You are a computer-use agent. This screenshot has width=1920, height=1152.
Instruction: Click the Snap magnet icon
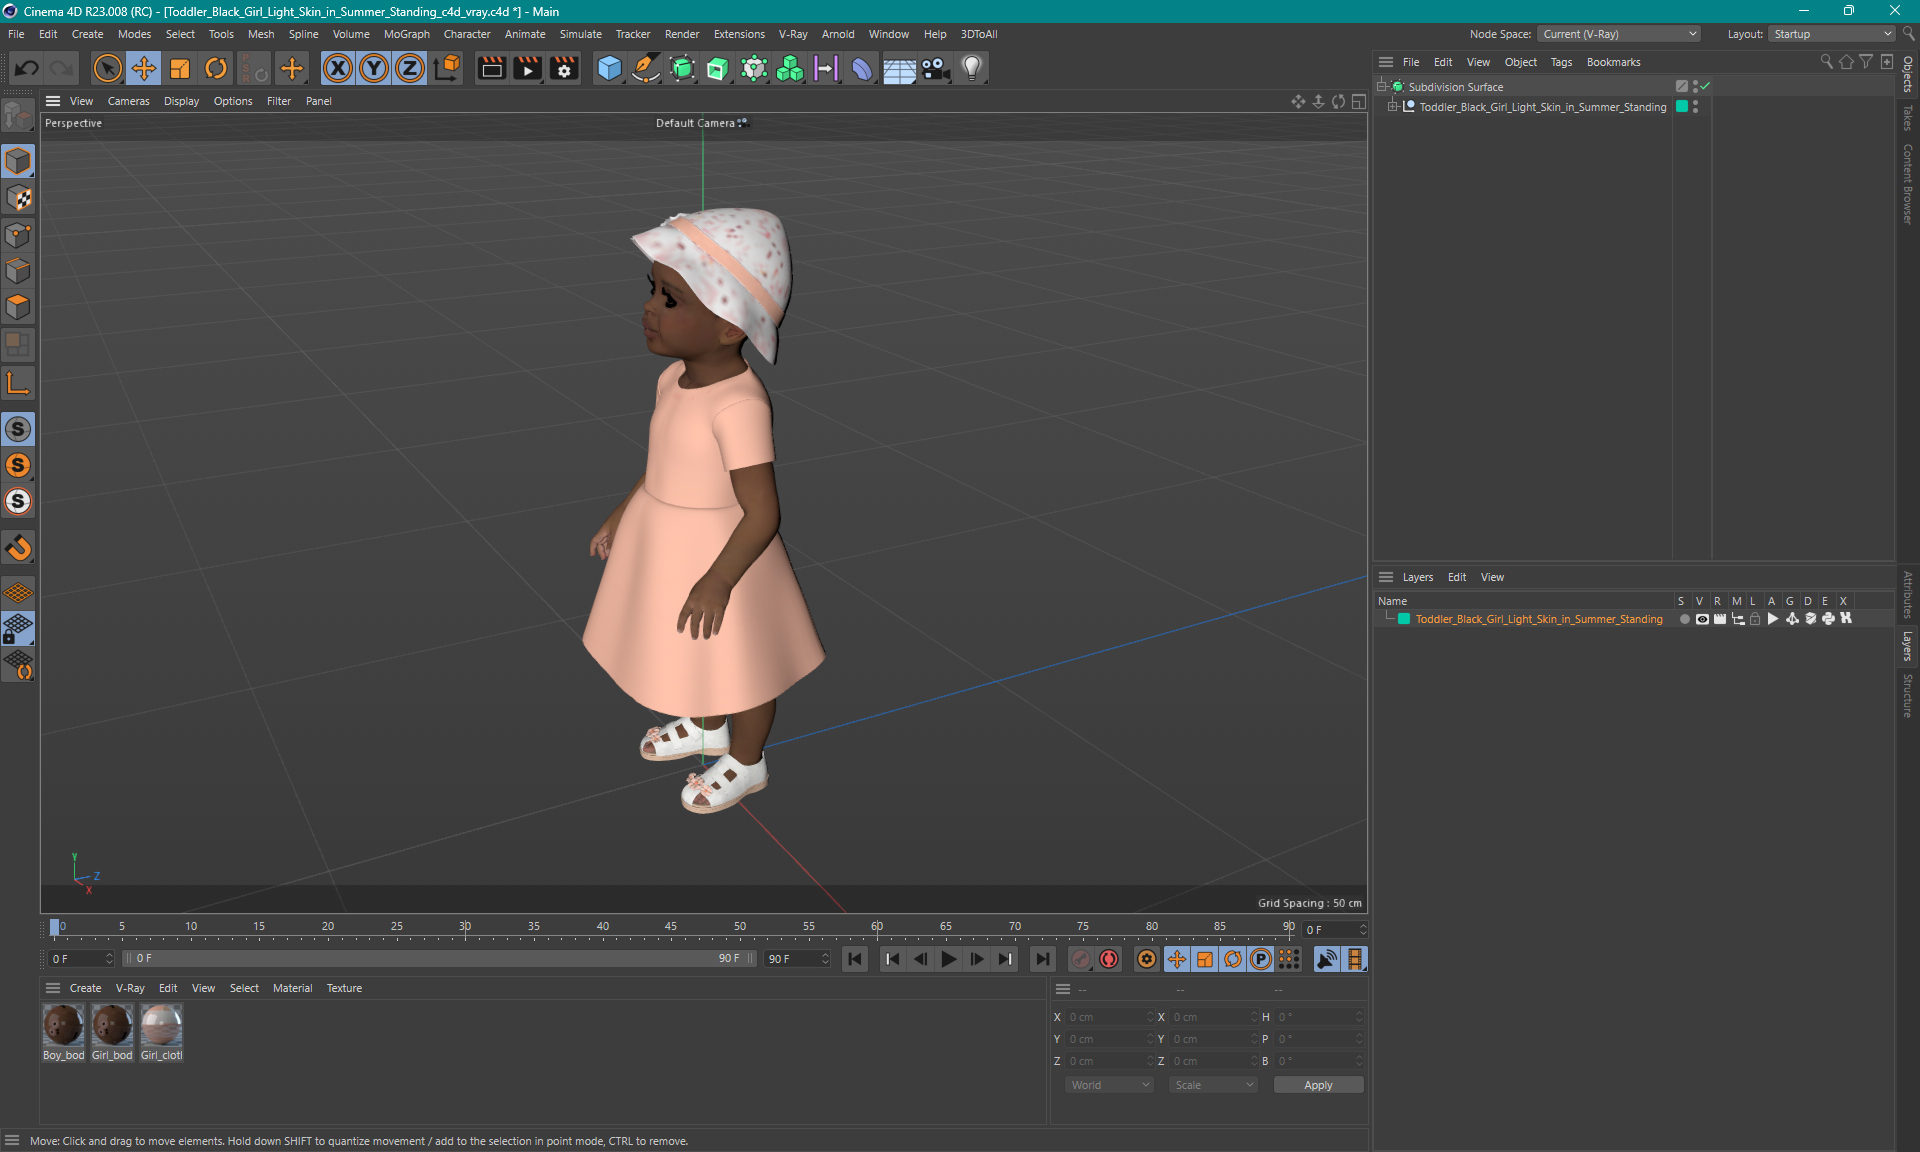point(18,547)
